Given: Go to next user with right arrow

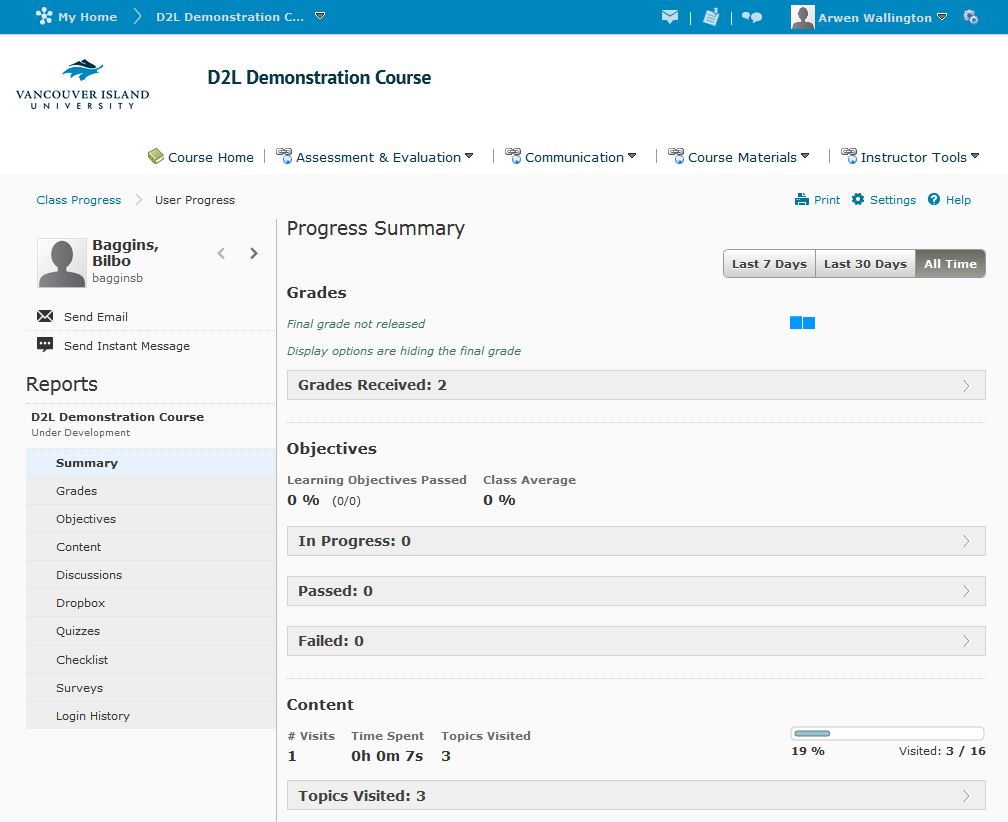Looking at the screenshot, I should [254, 253].
